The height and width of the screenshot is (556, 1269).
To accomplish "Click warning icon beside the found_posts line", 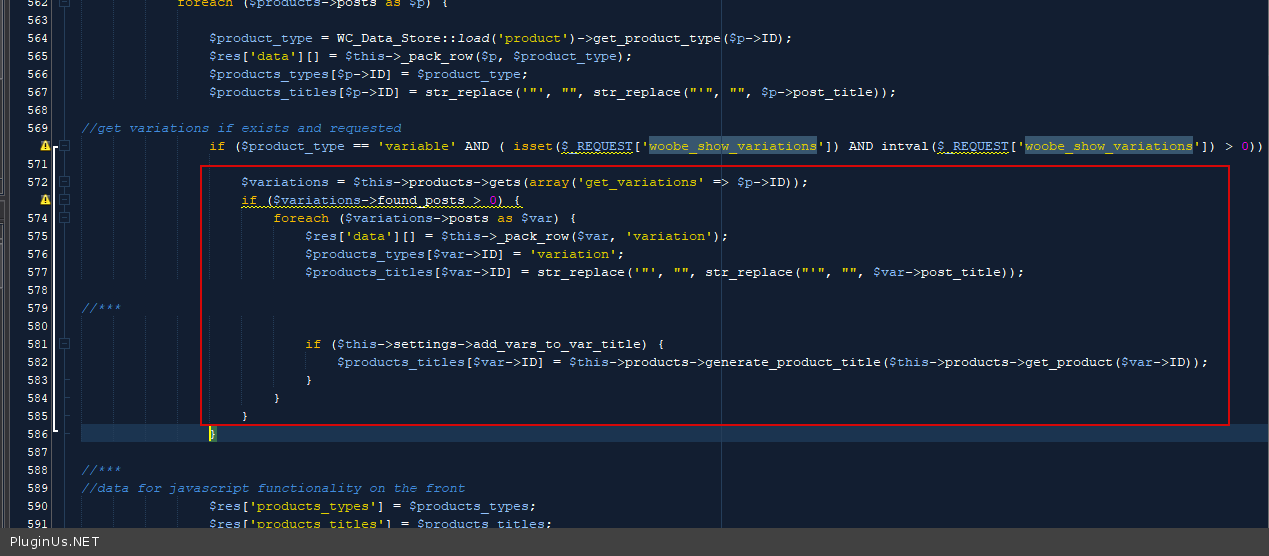I will [x=45, y=200].
